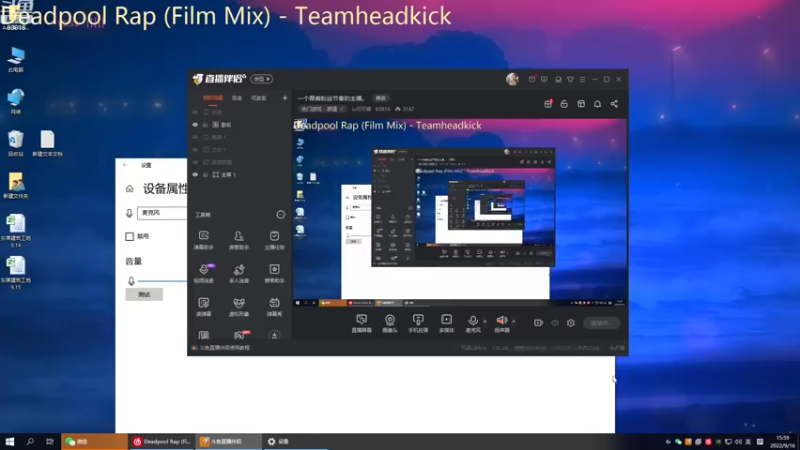Toggle the lock on the second source row
Viewport: 800px width, 450px height.
206,124
